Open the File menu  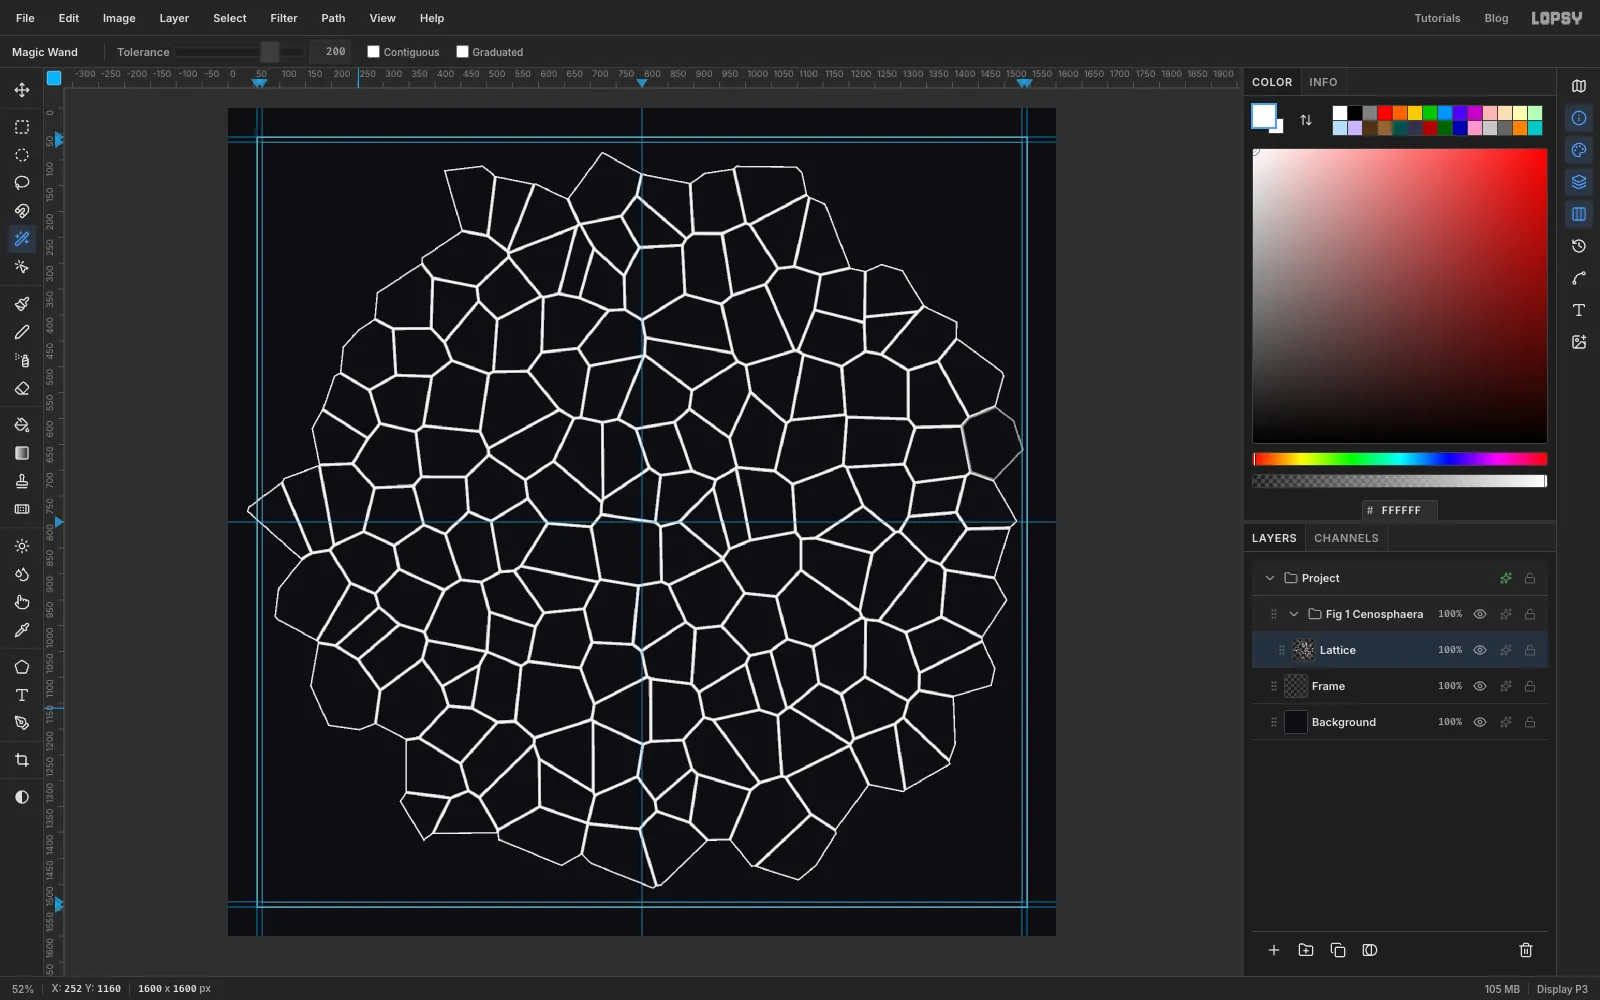(25, 18)
